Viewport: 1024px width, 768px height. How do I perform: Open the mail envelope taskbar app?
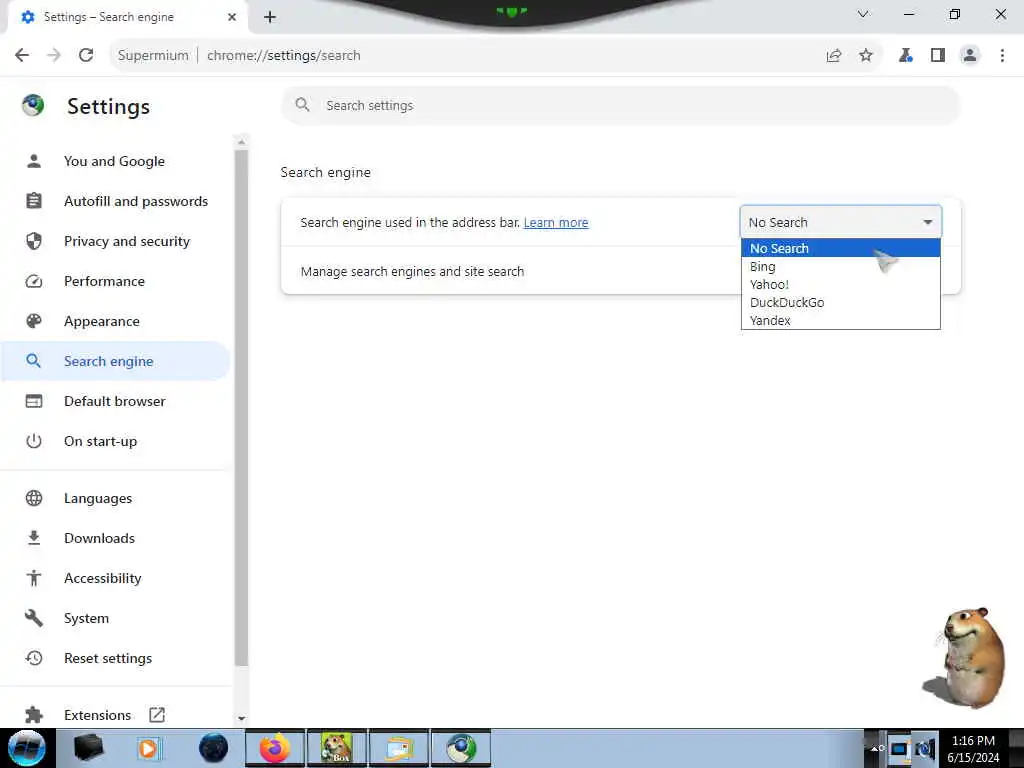pos(399,748)
